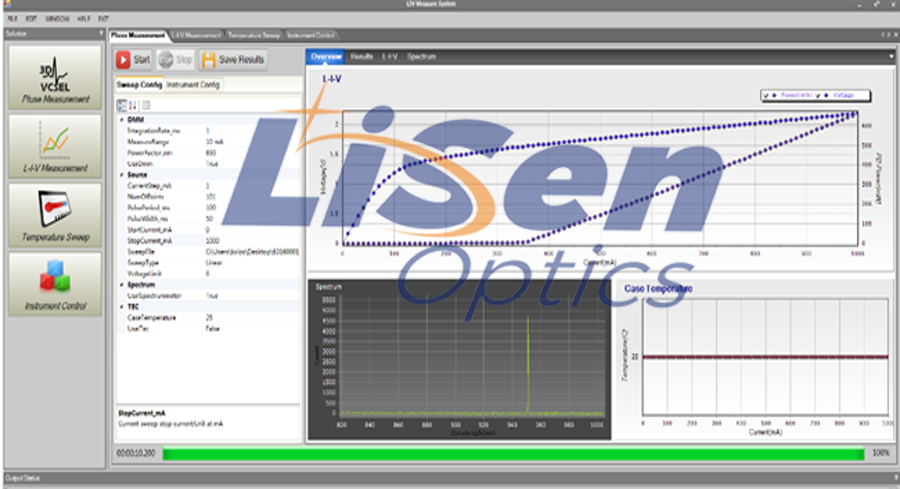The width and height of the screenshot is (900, 489).
Task: Edit the SweepFile path value
Action: coord(252,251)
